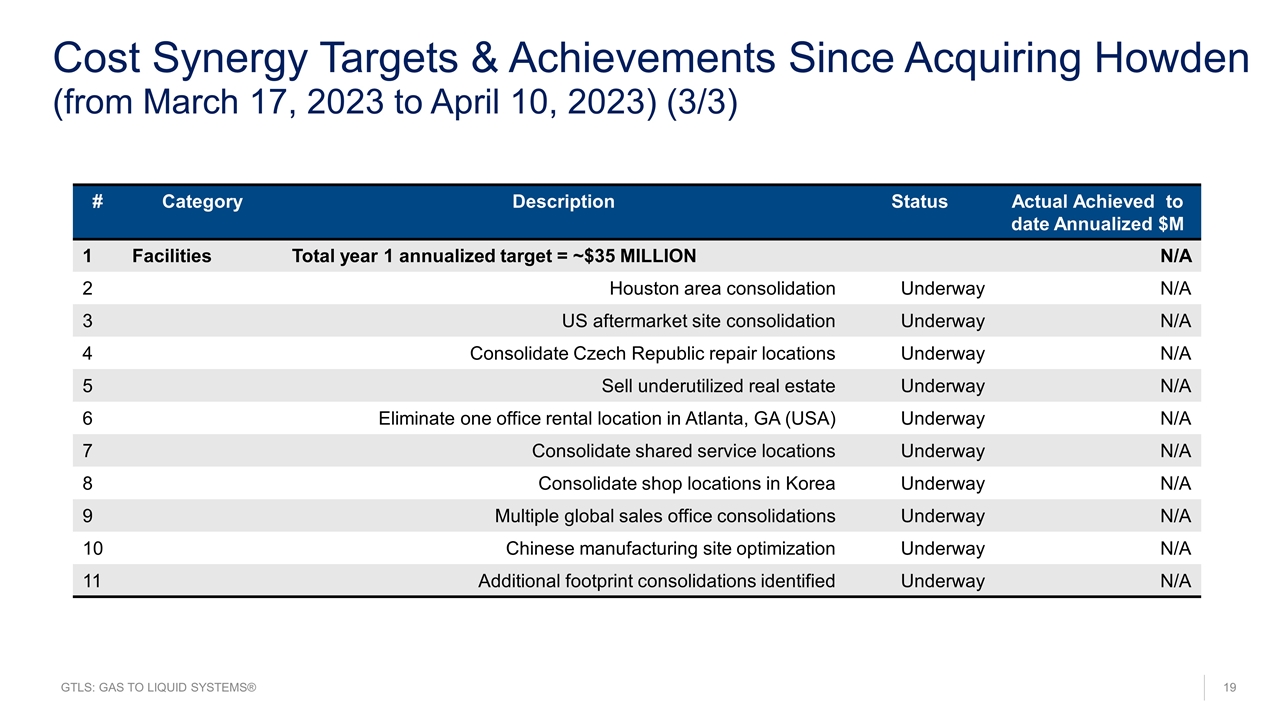
Task: Click 'Additional footprint consolidations identified' text
Action: (x=656, y=581)
